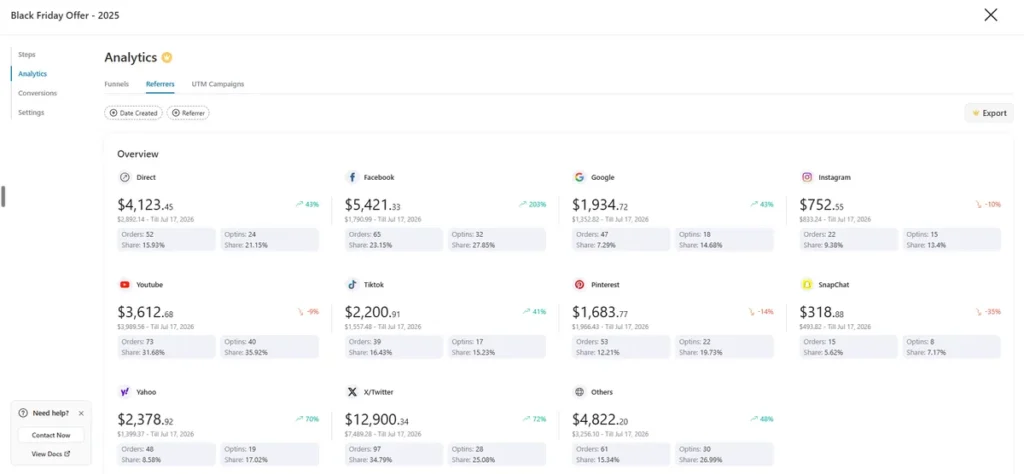Click the Direct revenue $4,123.45

click(145, 205)
